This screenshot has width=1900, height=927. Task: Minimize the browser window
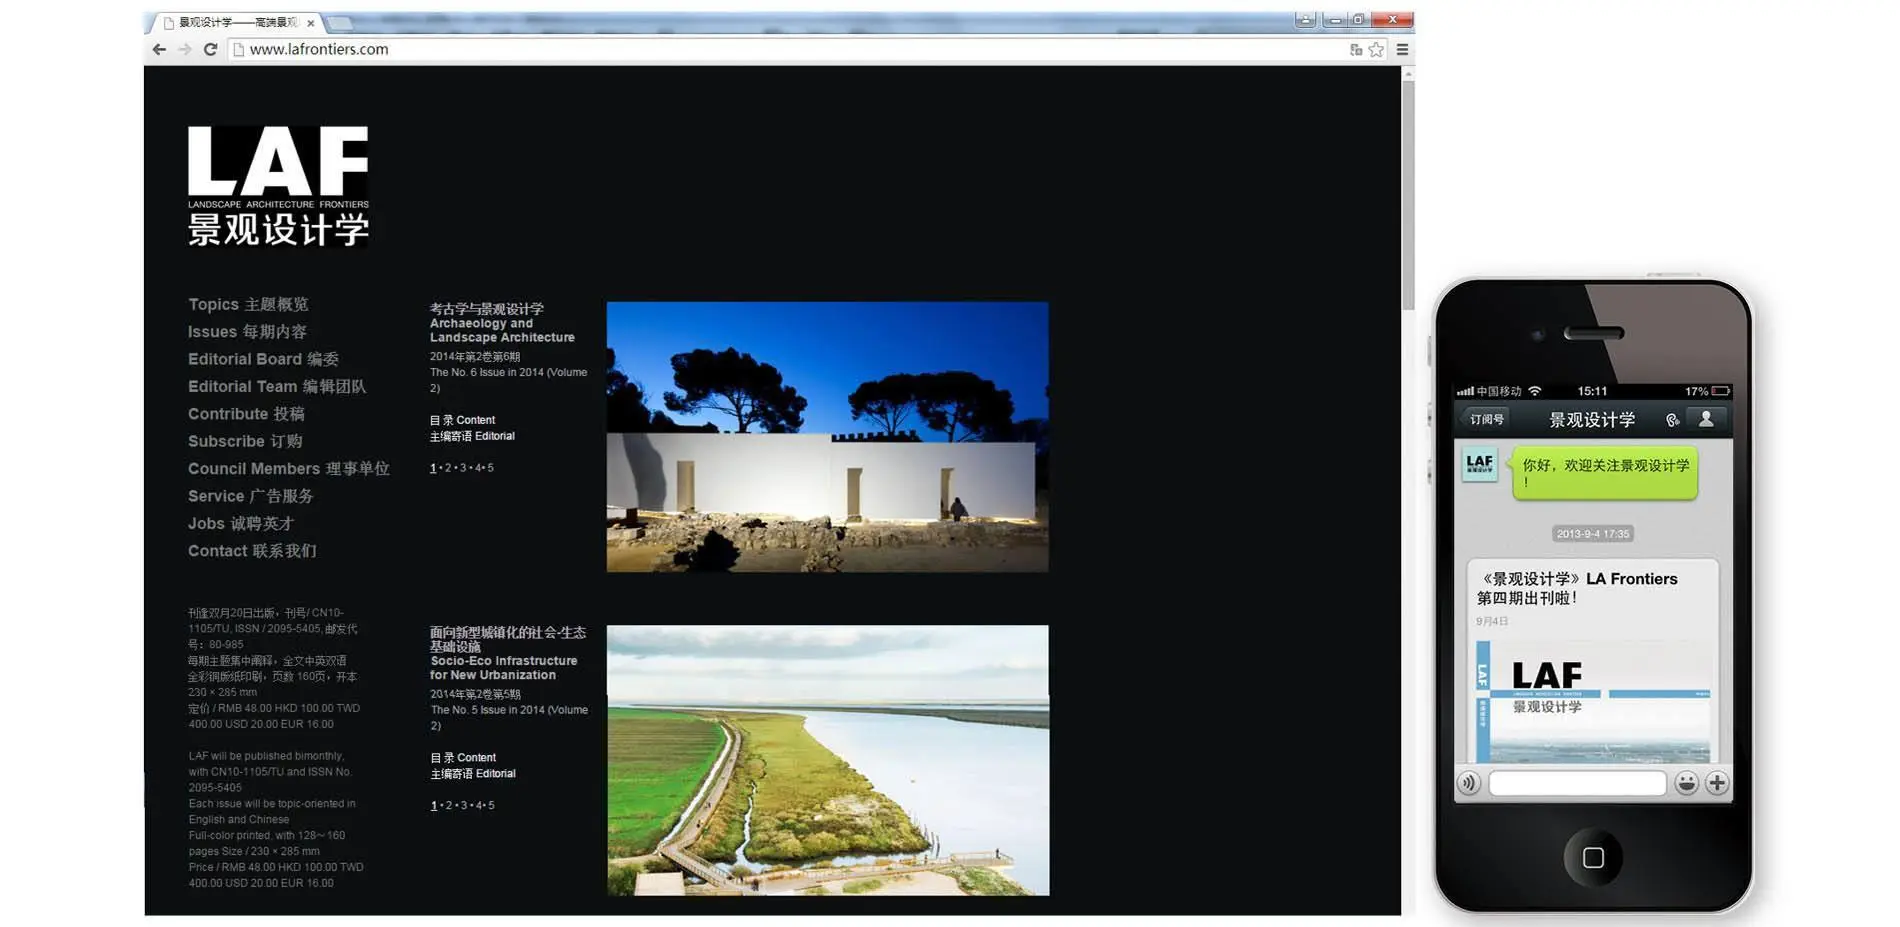click(x=1334, y=20)
